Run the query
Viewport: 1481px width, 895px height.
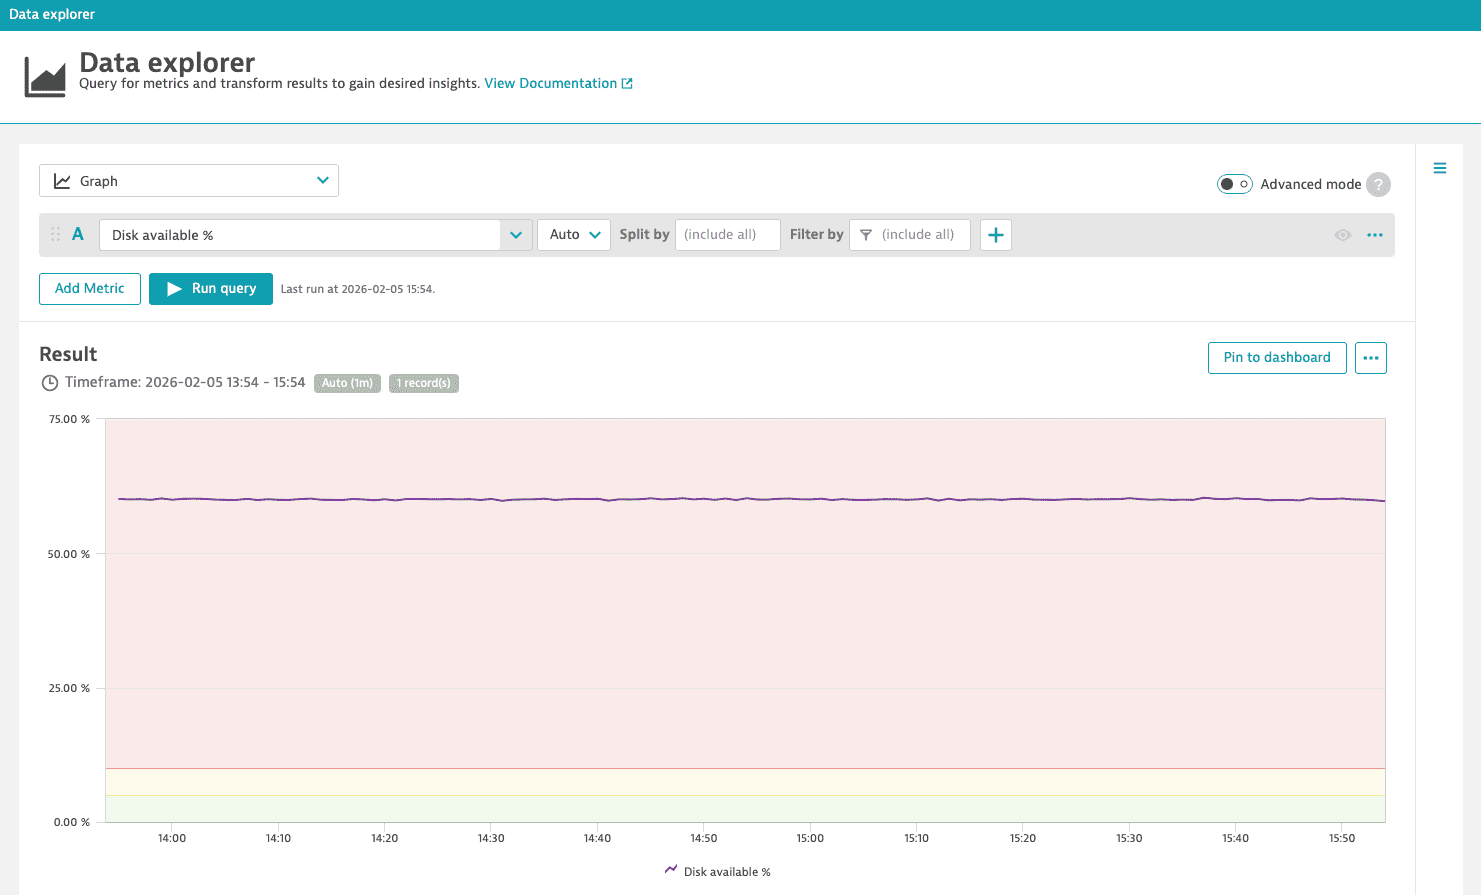[x=210, y=288]
